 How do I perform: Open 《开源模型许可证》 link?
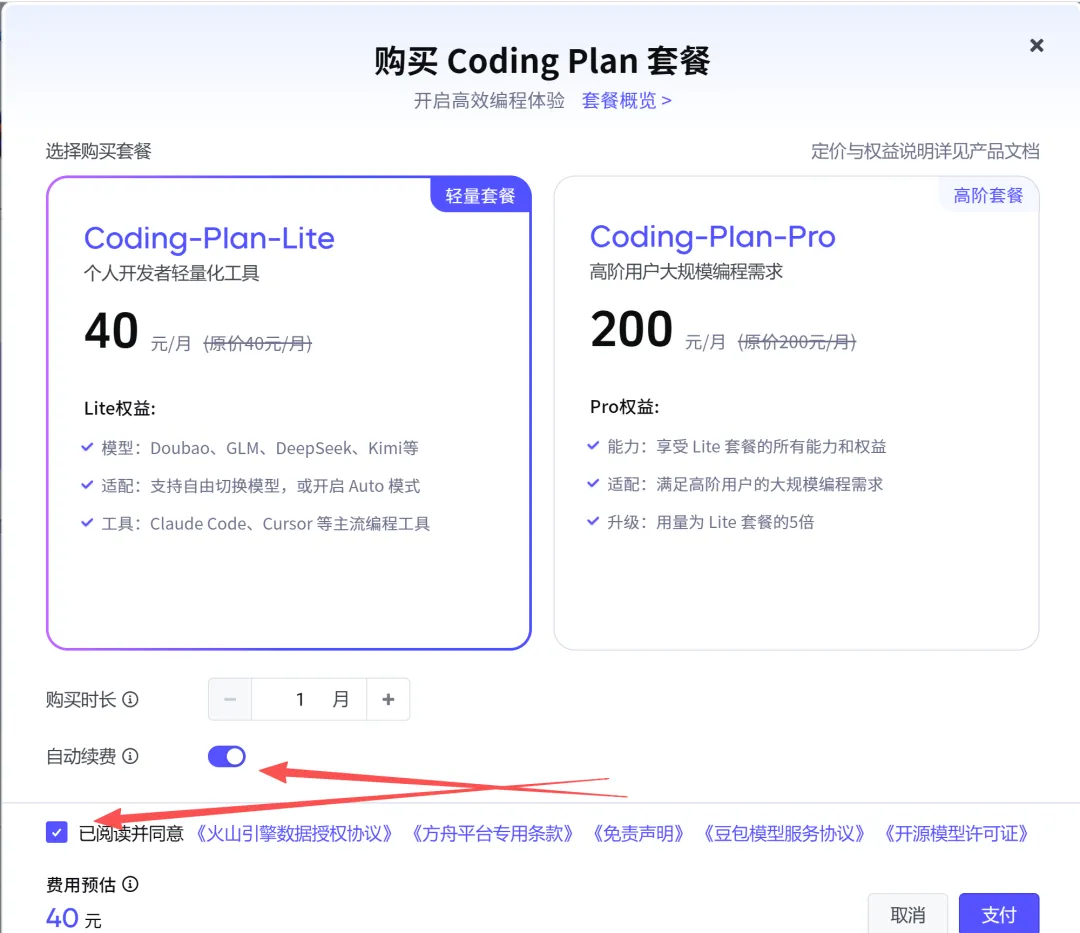[956, 834]
